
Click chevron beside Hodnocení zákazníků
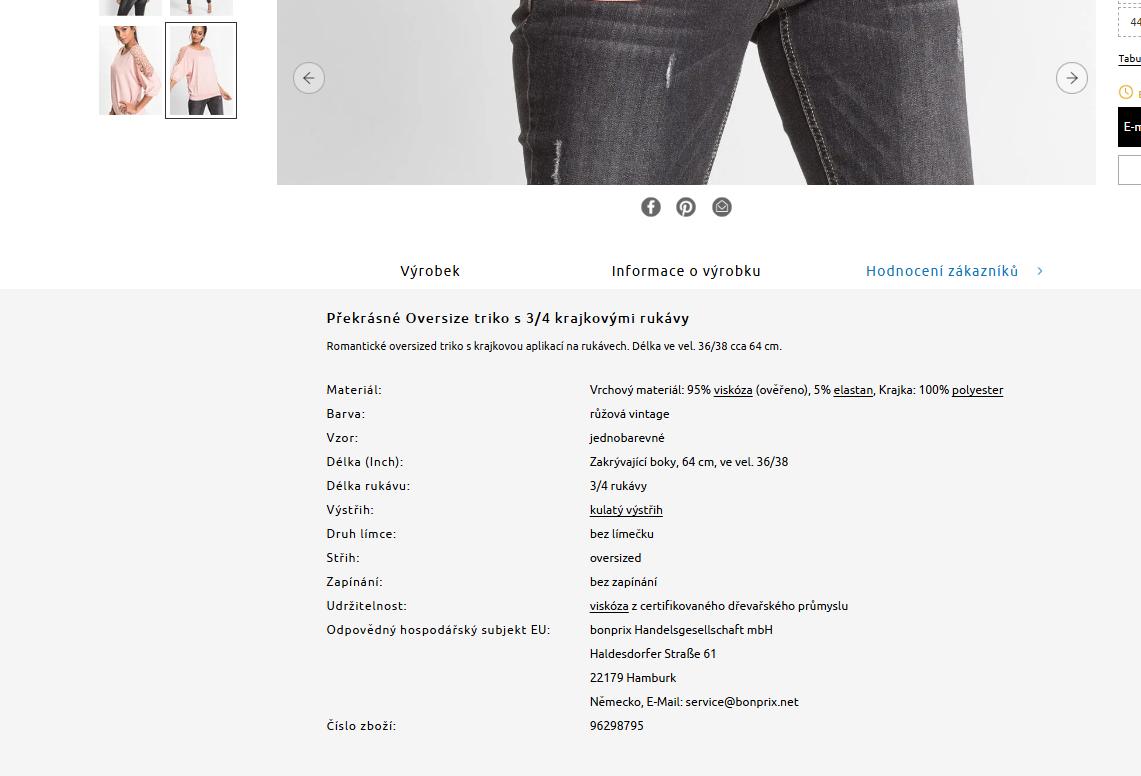pos(1040,271)
